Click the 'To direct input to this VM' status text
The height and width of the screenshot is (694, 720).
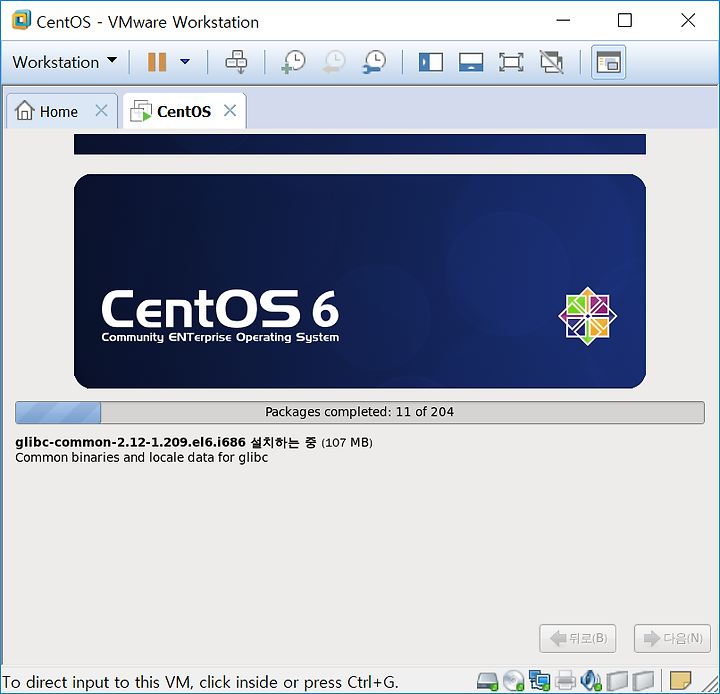(x=200, y=682)
